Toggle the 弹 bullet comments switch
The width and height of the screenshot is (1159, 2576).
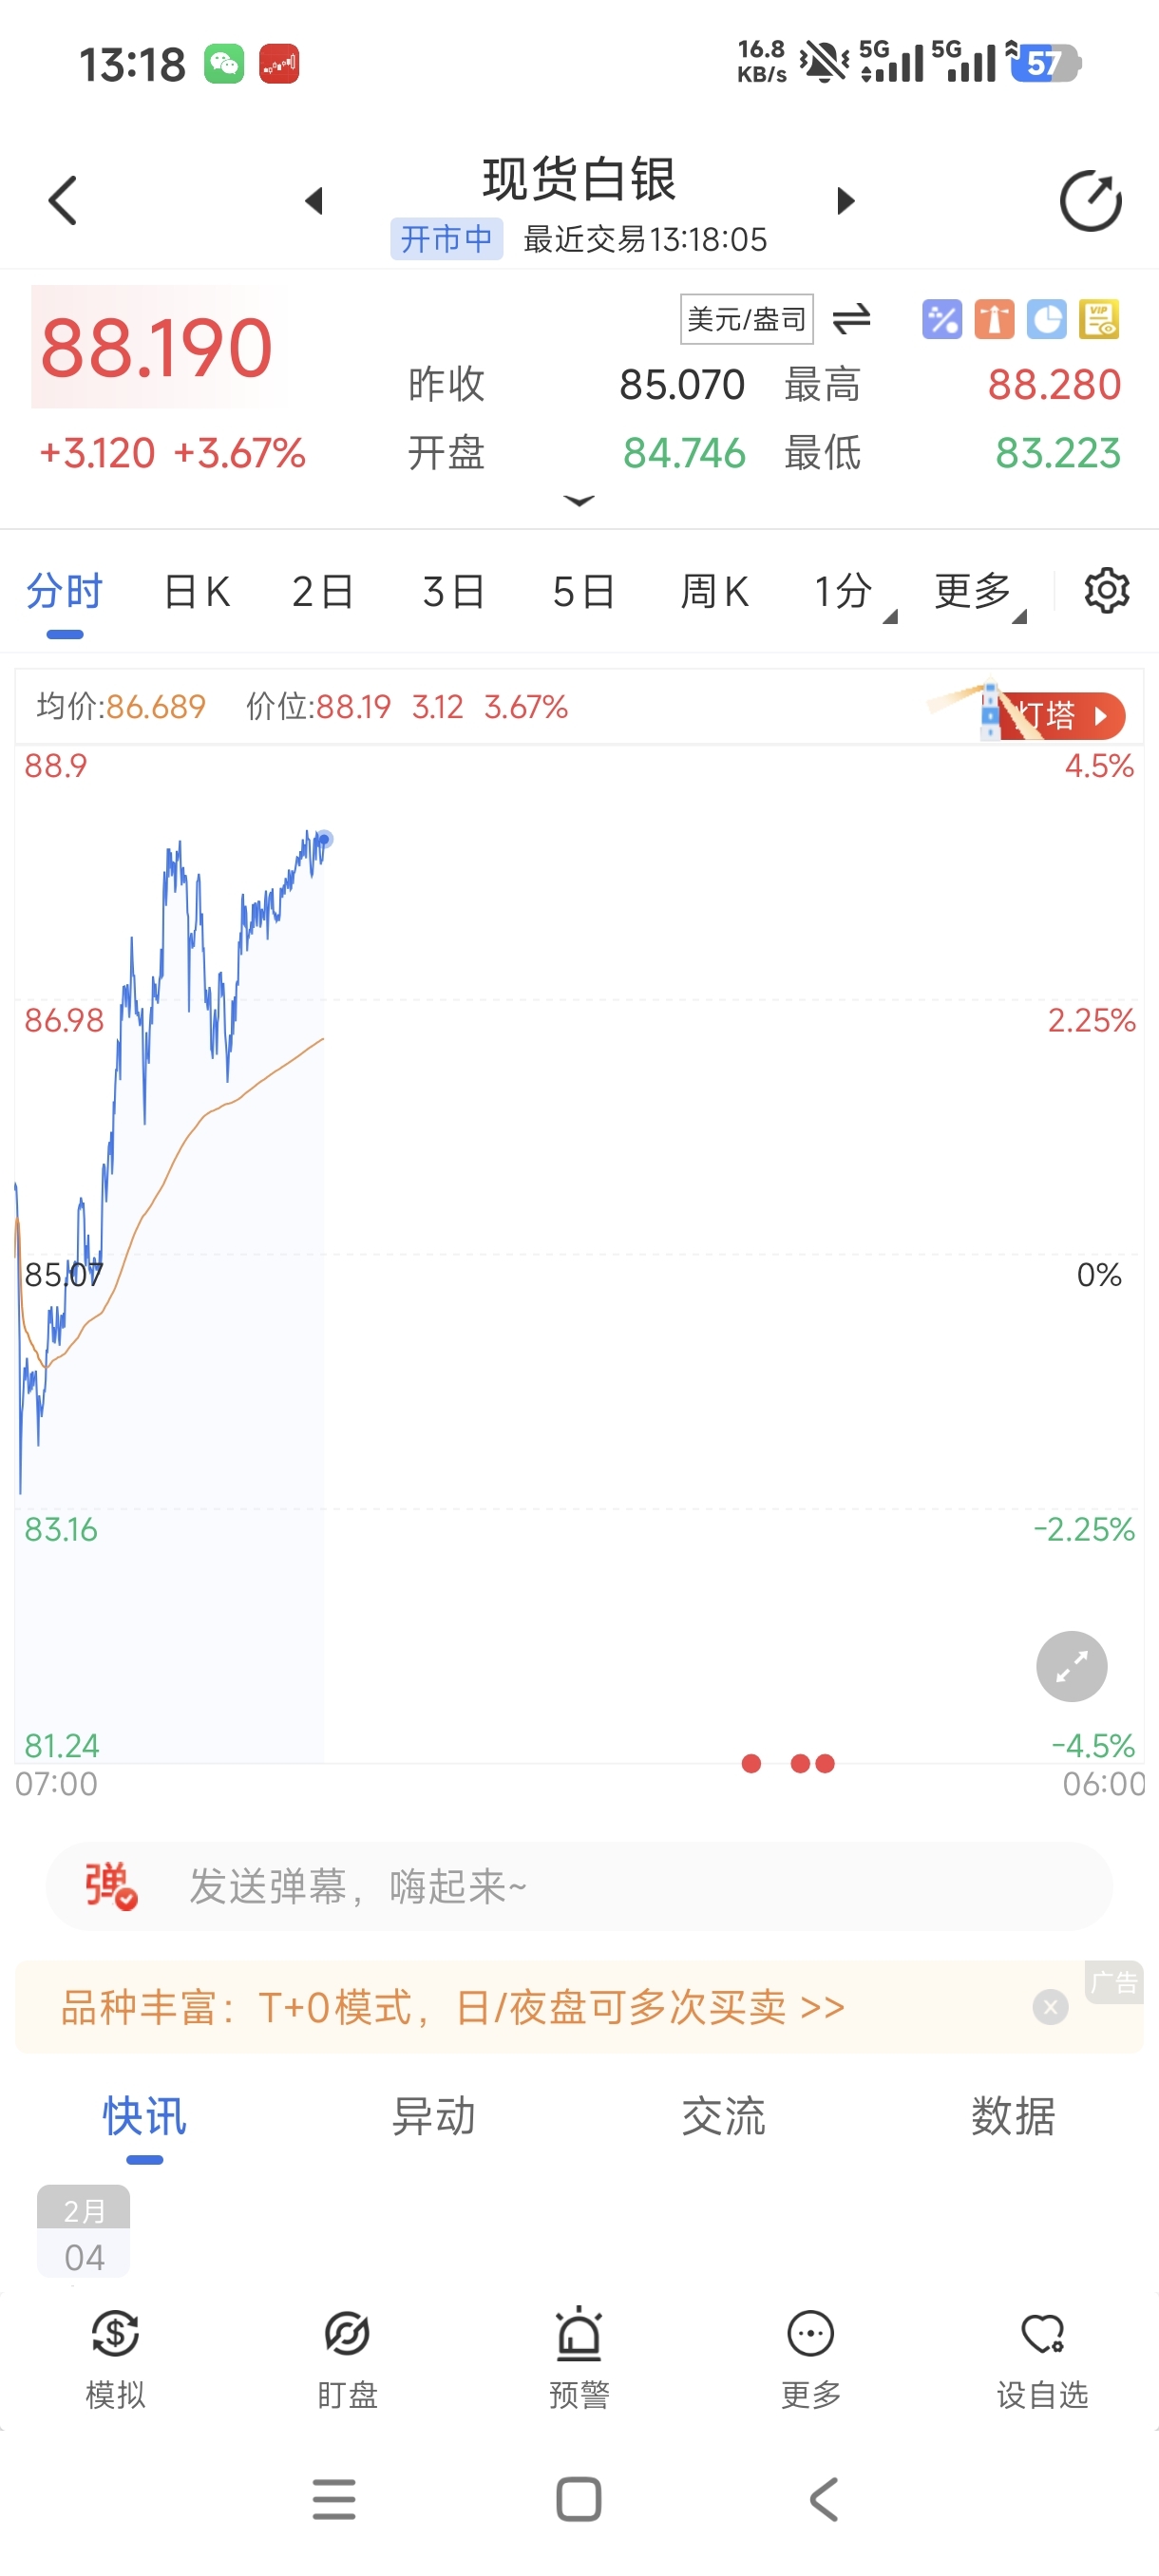110,1886
